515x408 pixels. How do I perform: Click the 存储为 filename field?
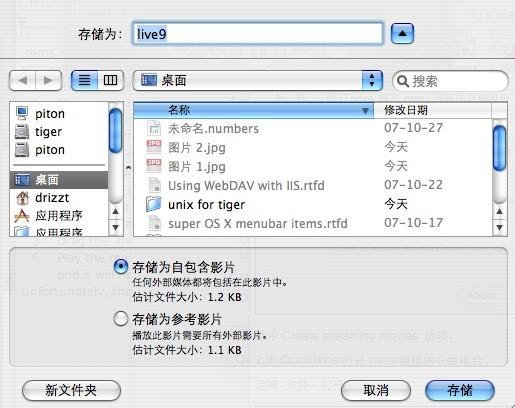258,34
